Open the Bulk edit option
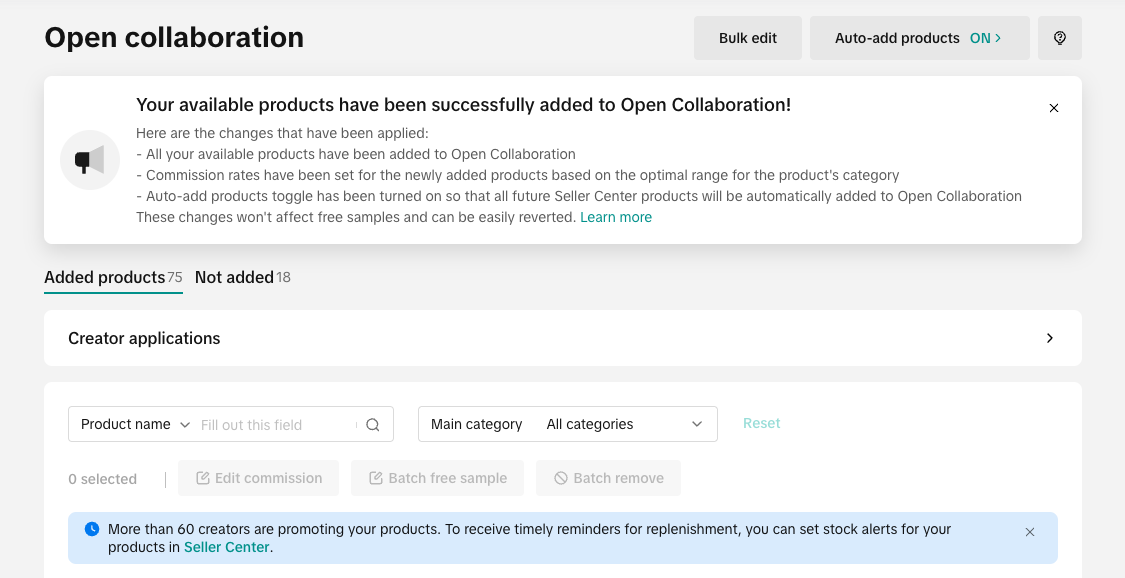The image size is (1125, 578). [748, 38]
